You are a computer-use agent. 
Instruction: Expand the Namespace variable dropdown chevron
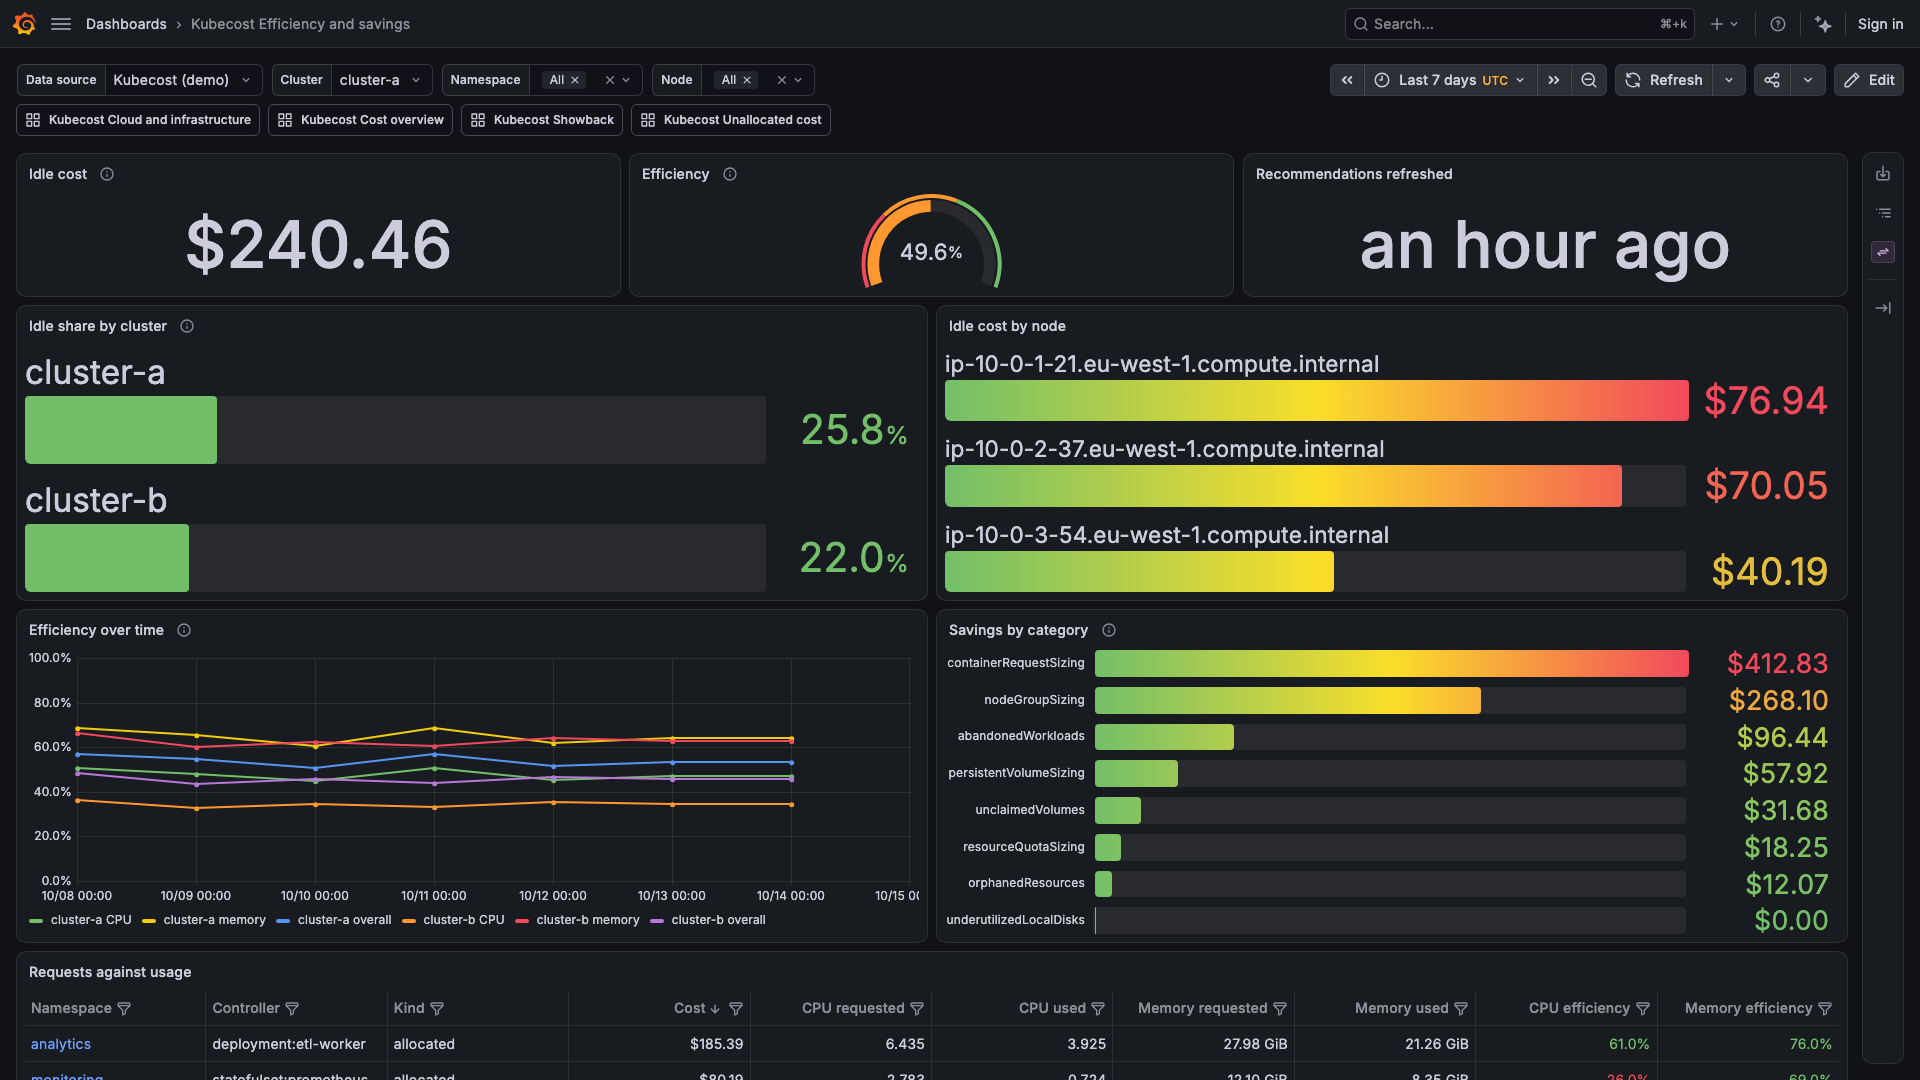(627, 80)
